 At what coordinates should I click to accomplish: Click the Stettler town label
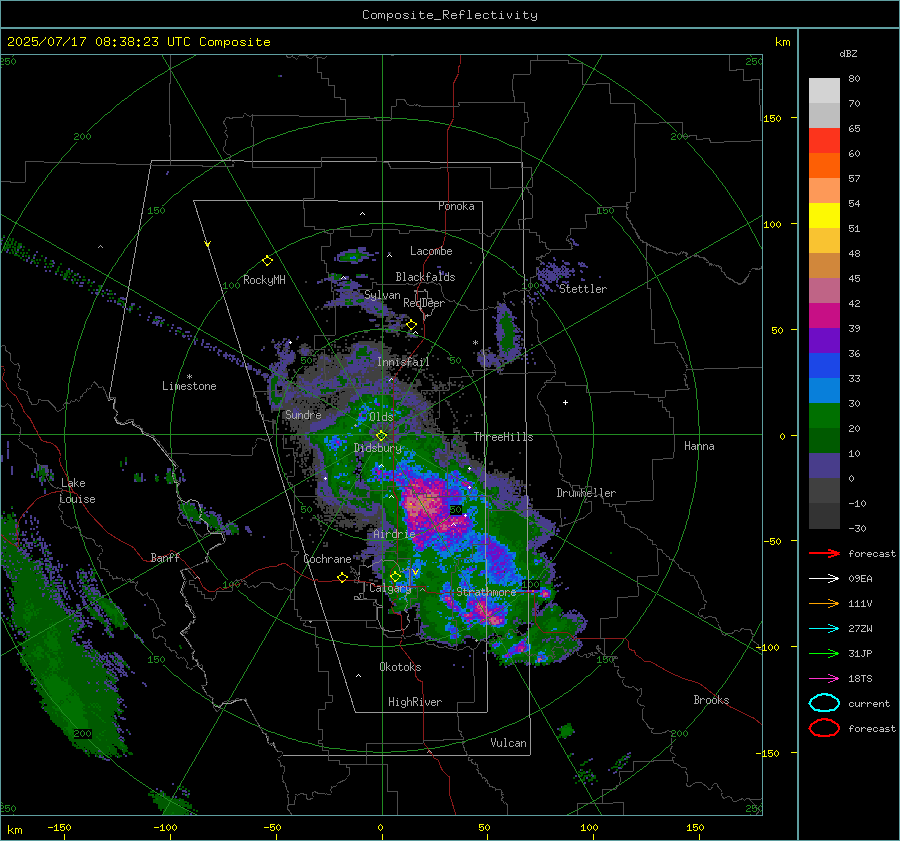click(583, 289)
